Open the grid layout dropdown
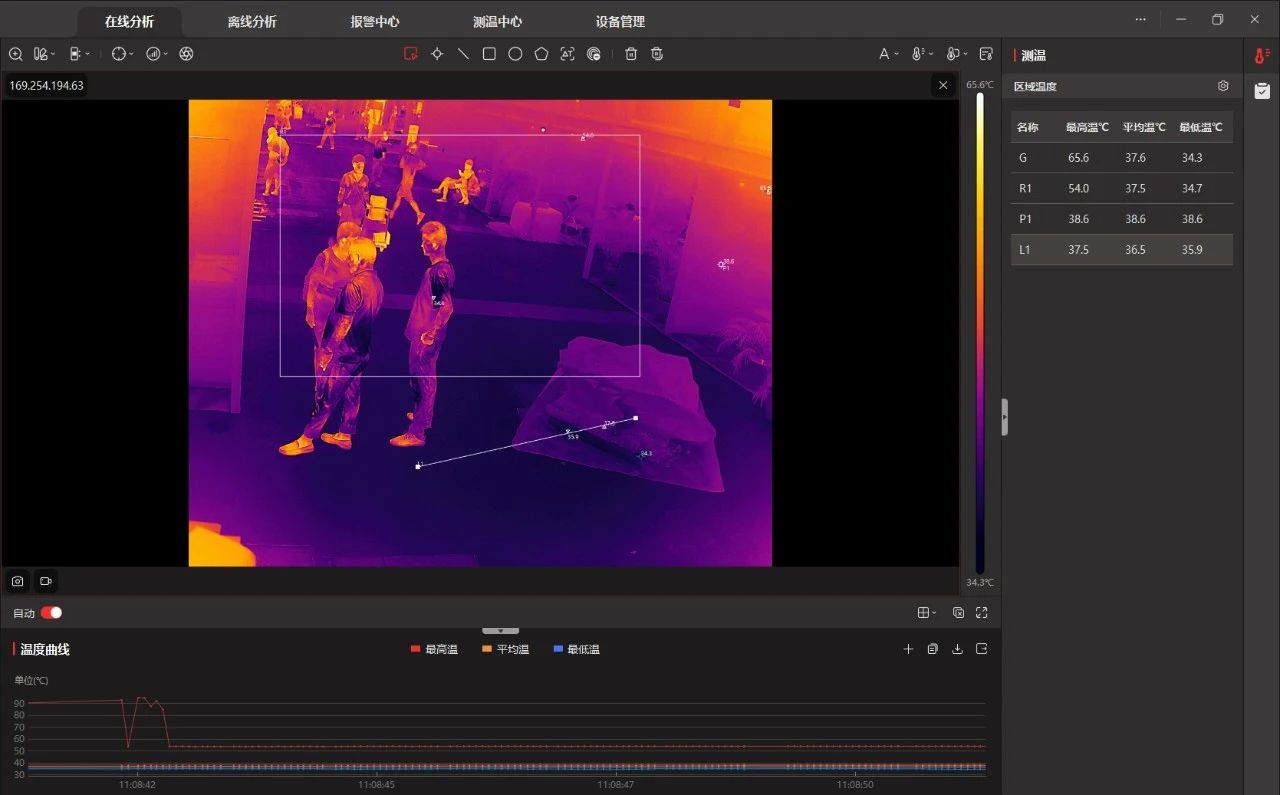This screenshot has height=795, width=1280. point(927,613)
